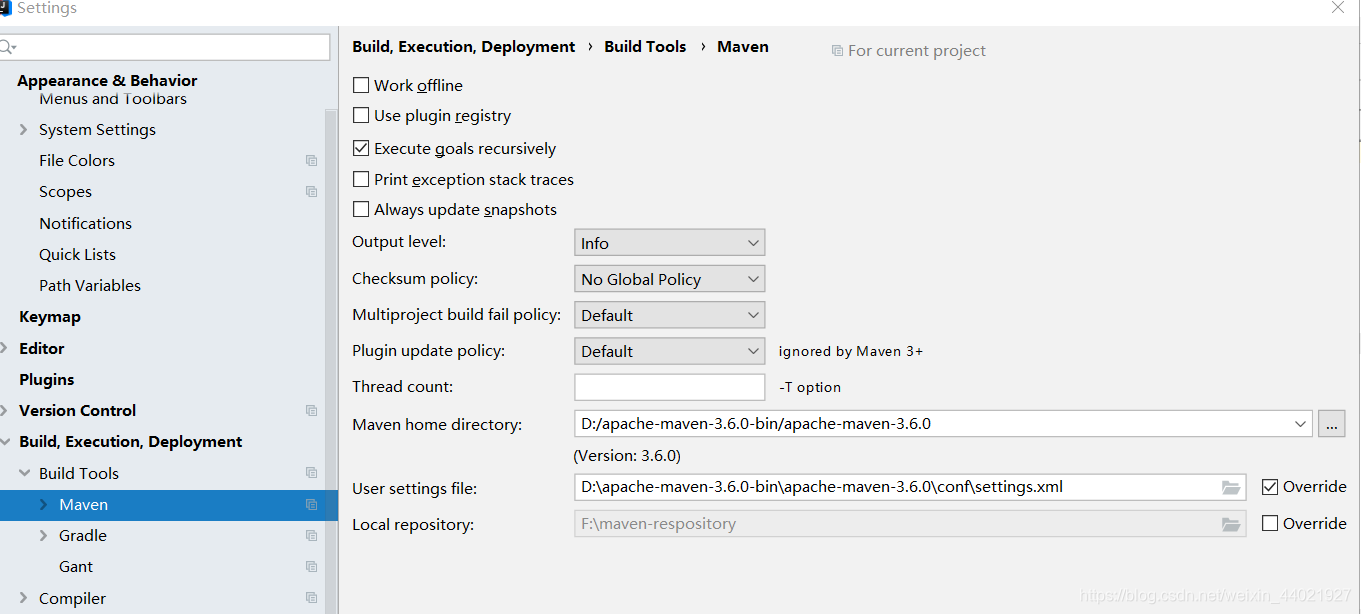Enable Print exception stack traces
Viewport: 1361px width, 614px height.
click(x=361, y=179)
